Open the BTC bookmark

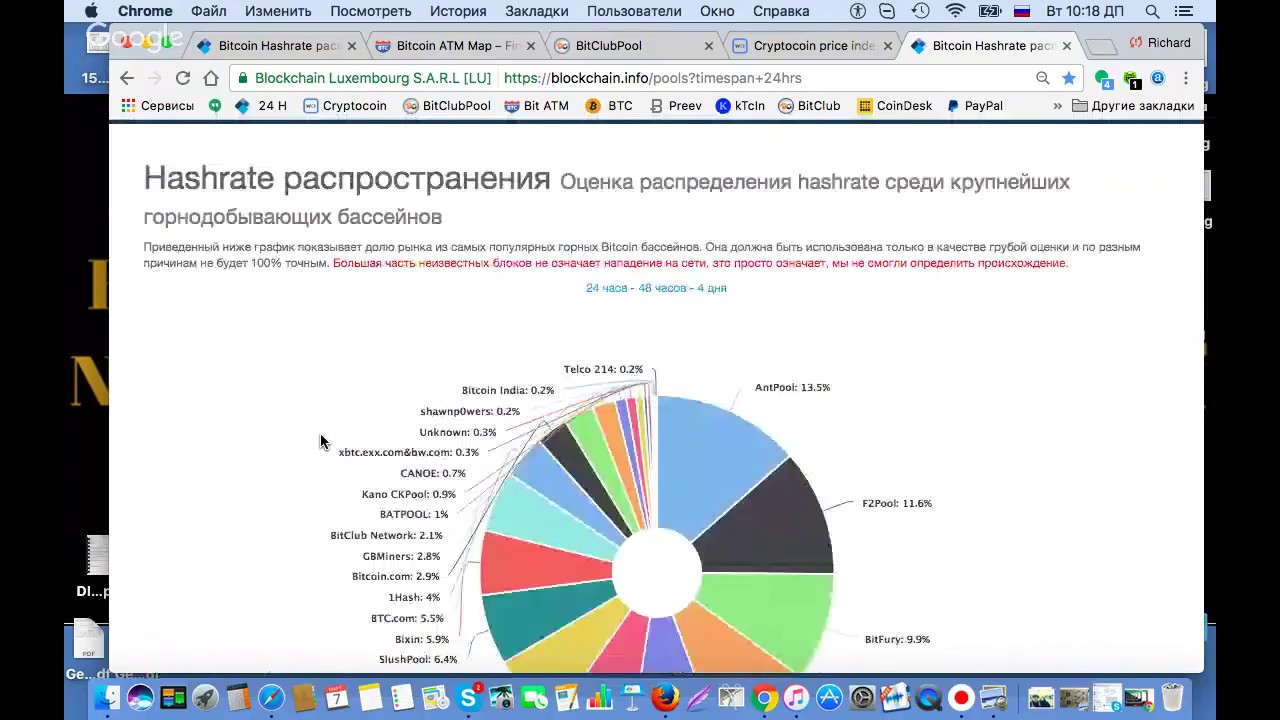(x=609, y=106)
